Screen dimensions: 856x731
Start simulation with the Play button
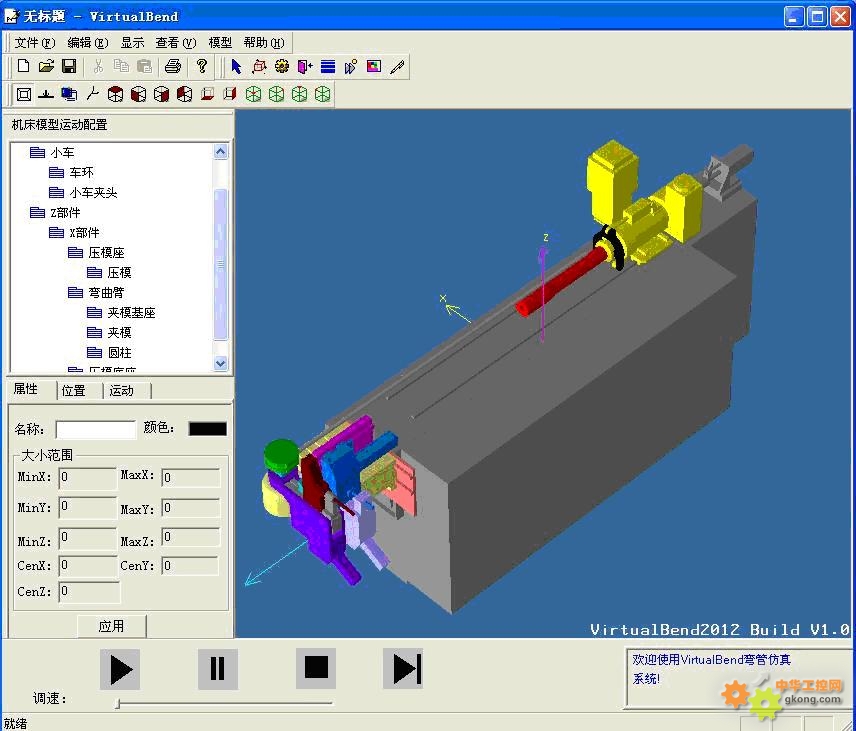point(120,669)
